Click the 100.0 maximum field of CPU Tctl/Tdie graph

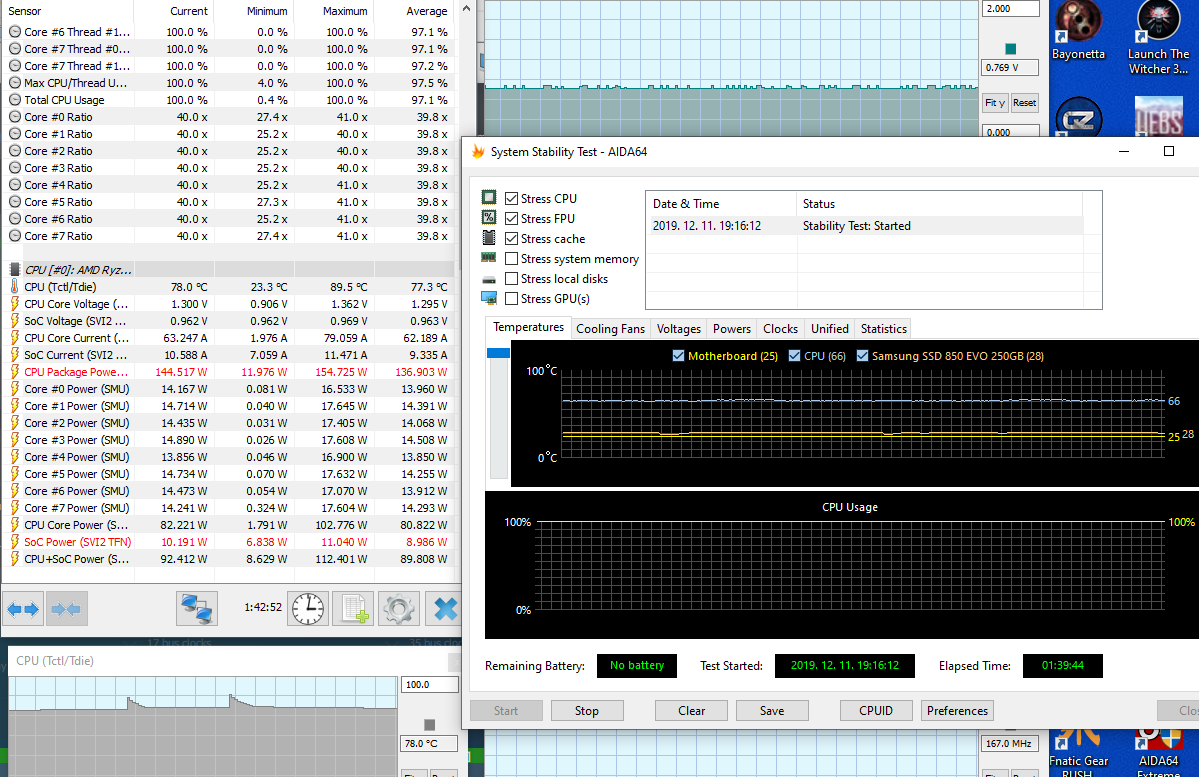[430, 684]
